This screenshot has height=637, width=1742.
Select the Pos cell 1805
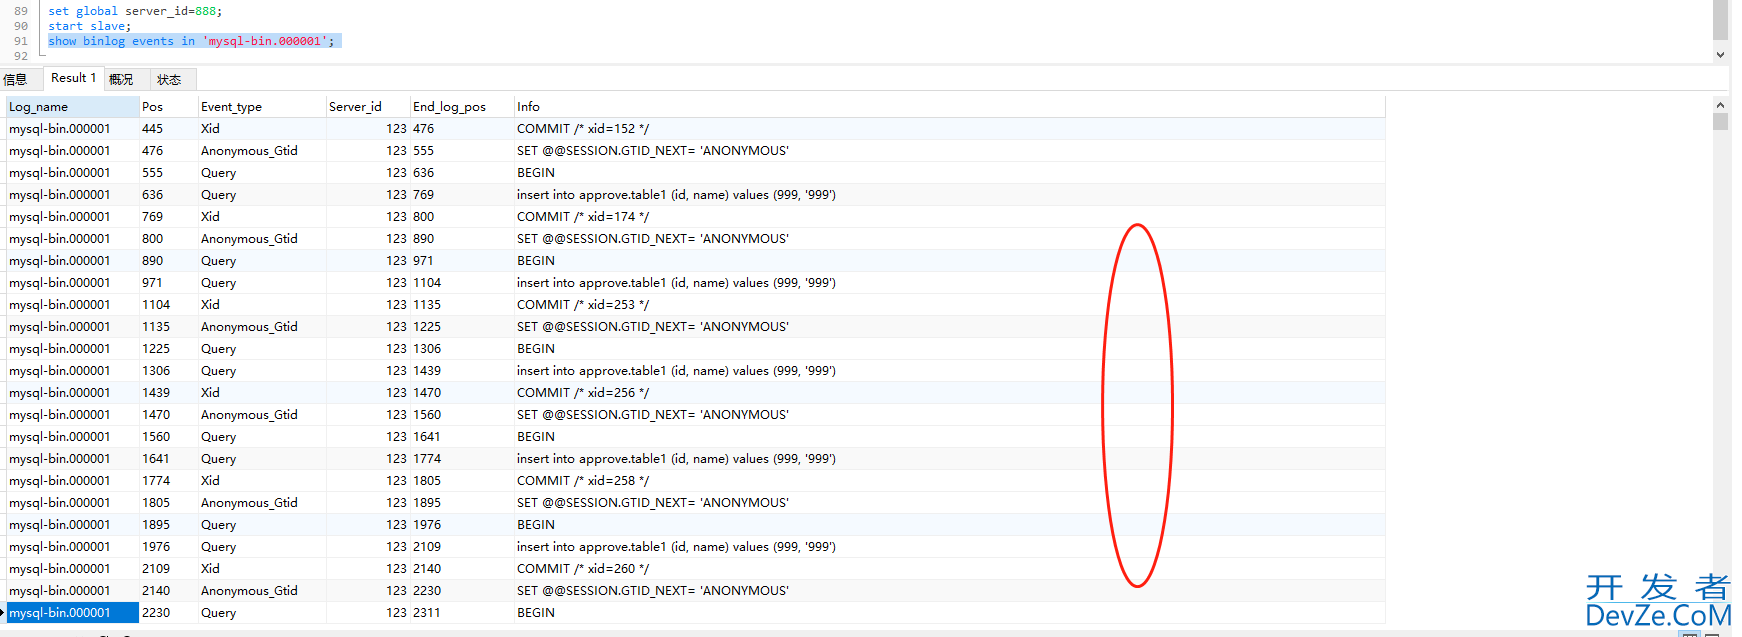pyautogui.click(x=168, y=503)
